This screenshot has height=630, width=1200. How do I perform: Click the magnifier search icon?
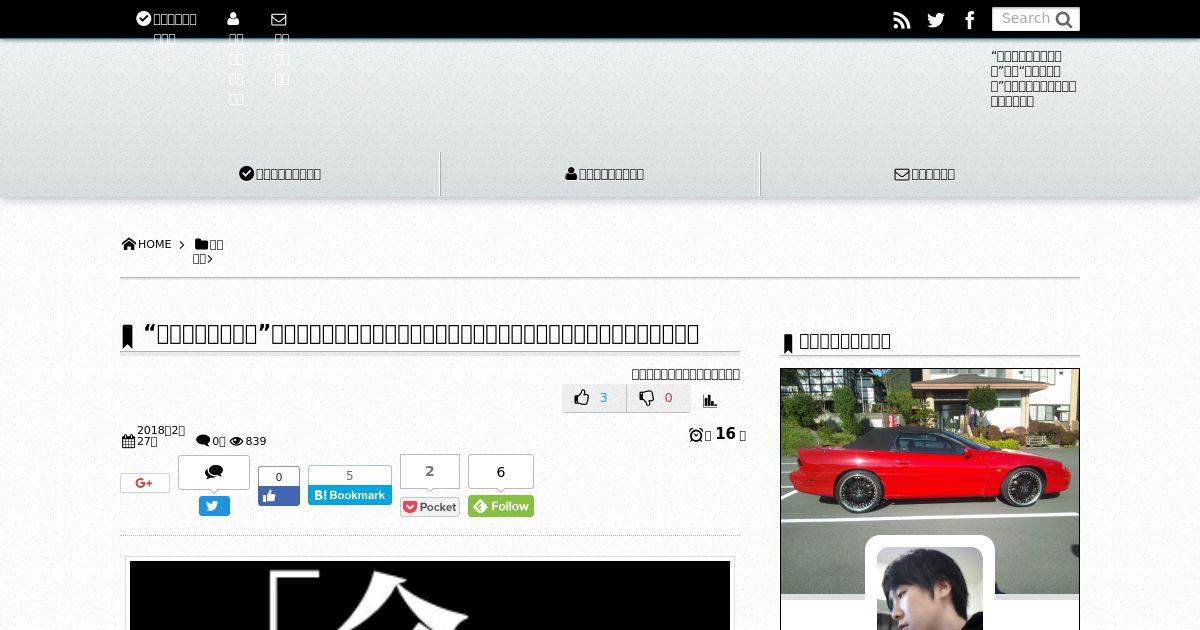1064,19
